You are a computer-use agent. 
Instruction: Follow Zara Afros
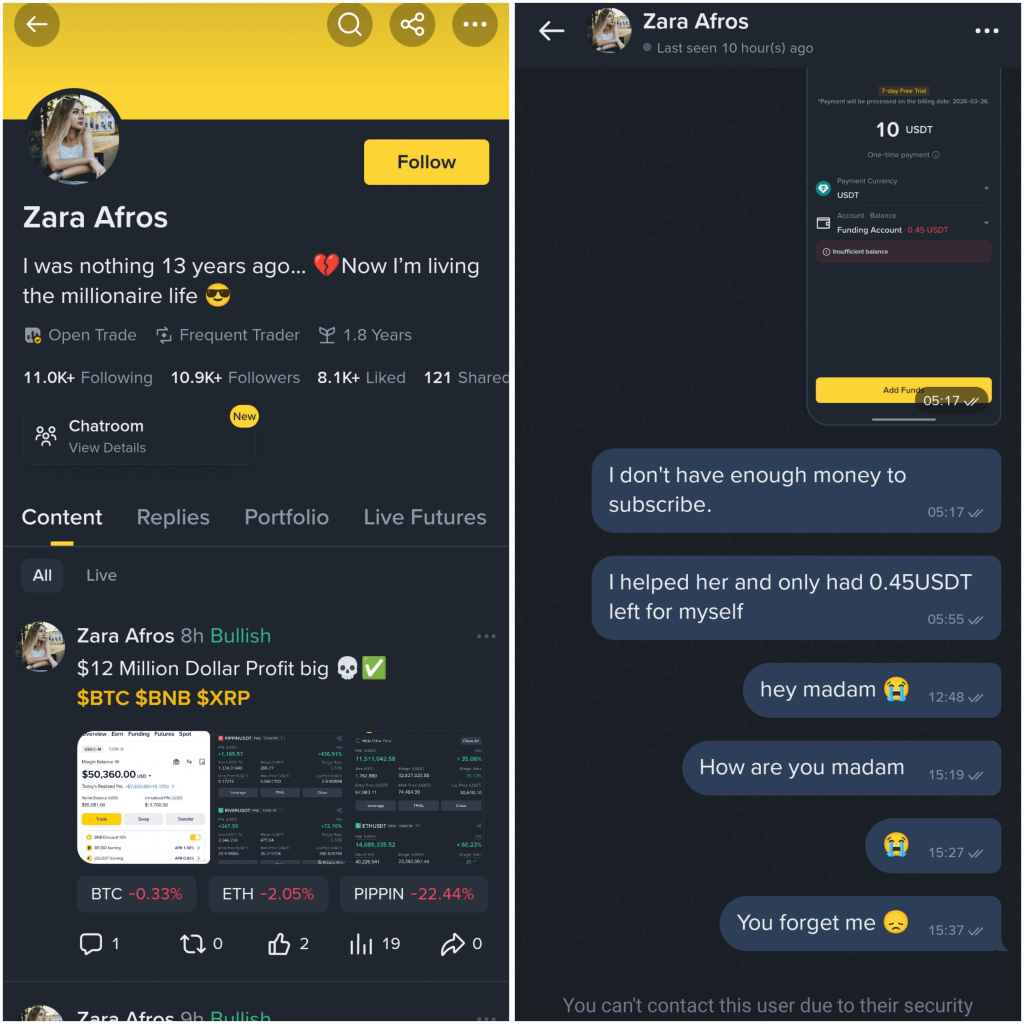pyautogui.click(x=426, y=162)
